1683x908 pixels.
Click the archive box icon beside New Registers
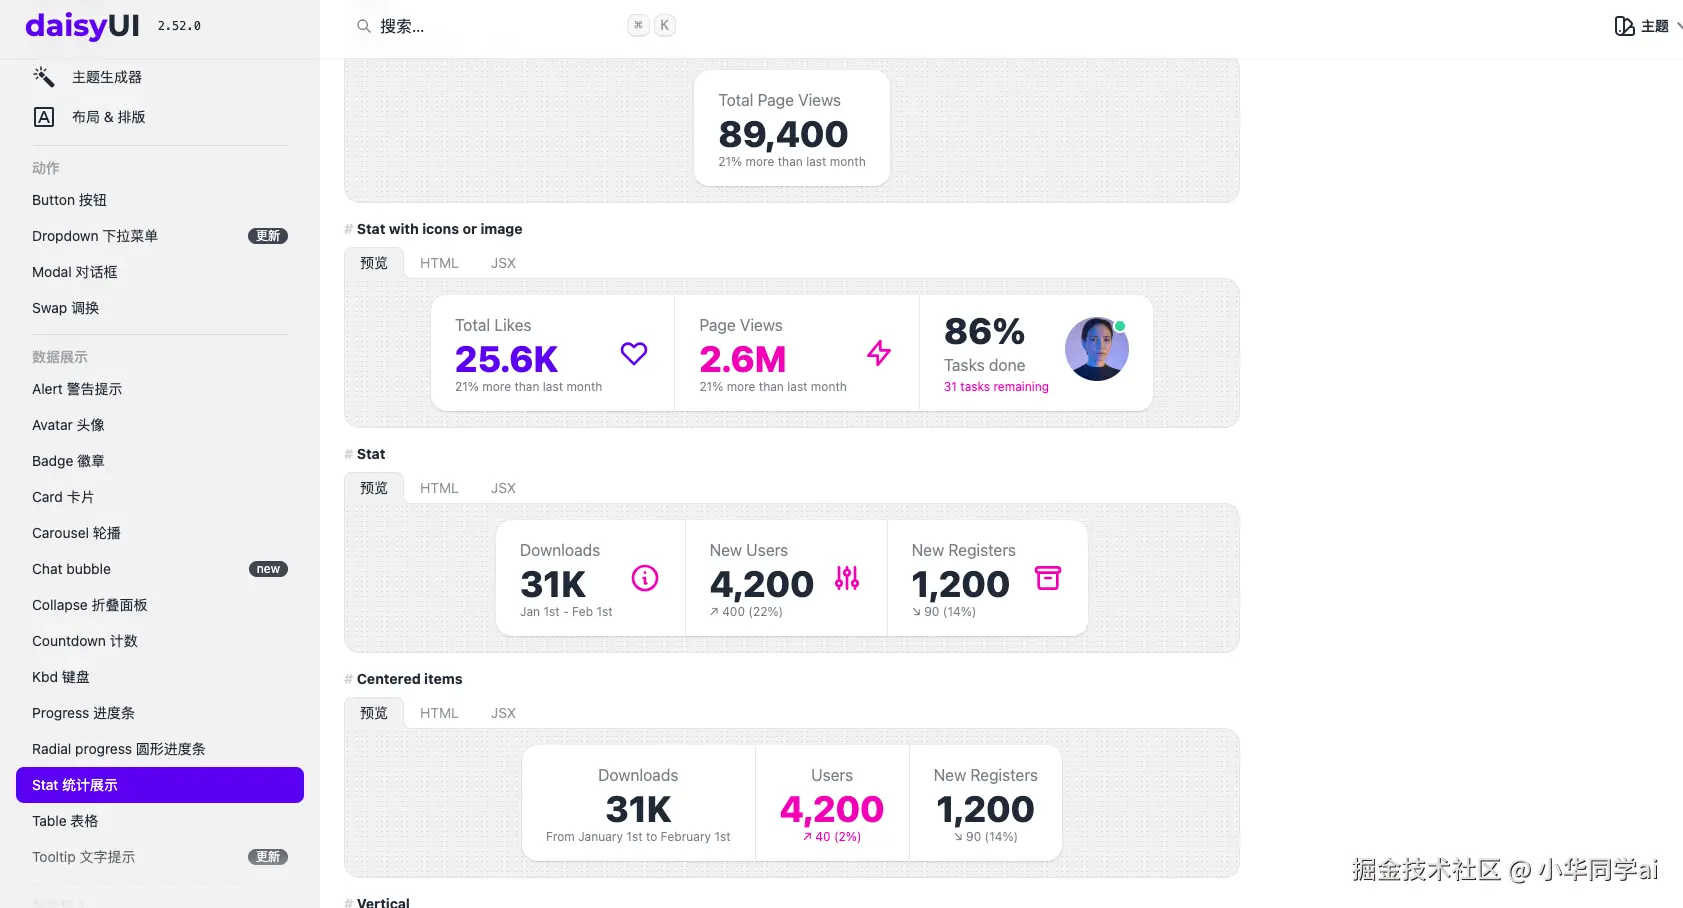[1048, 578]
